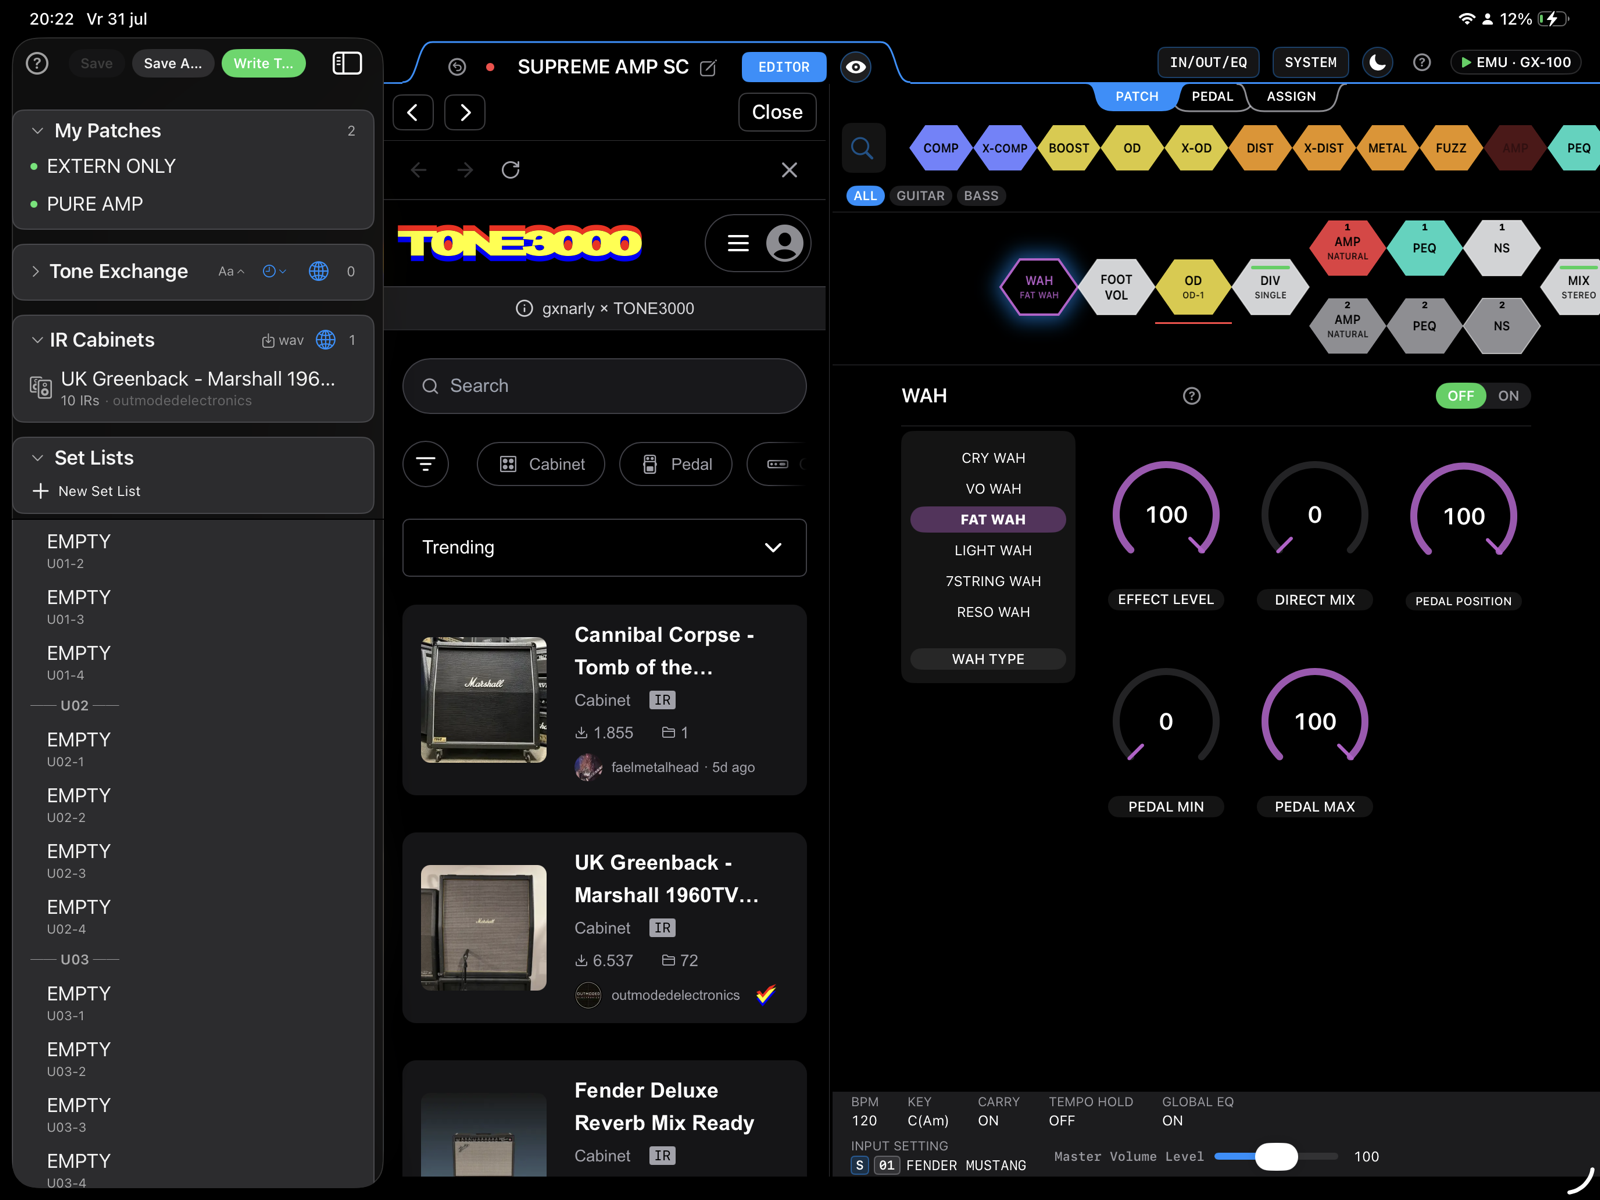The image size is (1600, 1200).
Task: Switch to the ASSIGN tab
Action: coord(1291,96)
